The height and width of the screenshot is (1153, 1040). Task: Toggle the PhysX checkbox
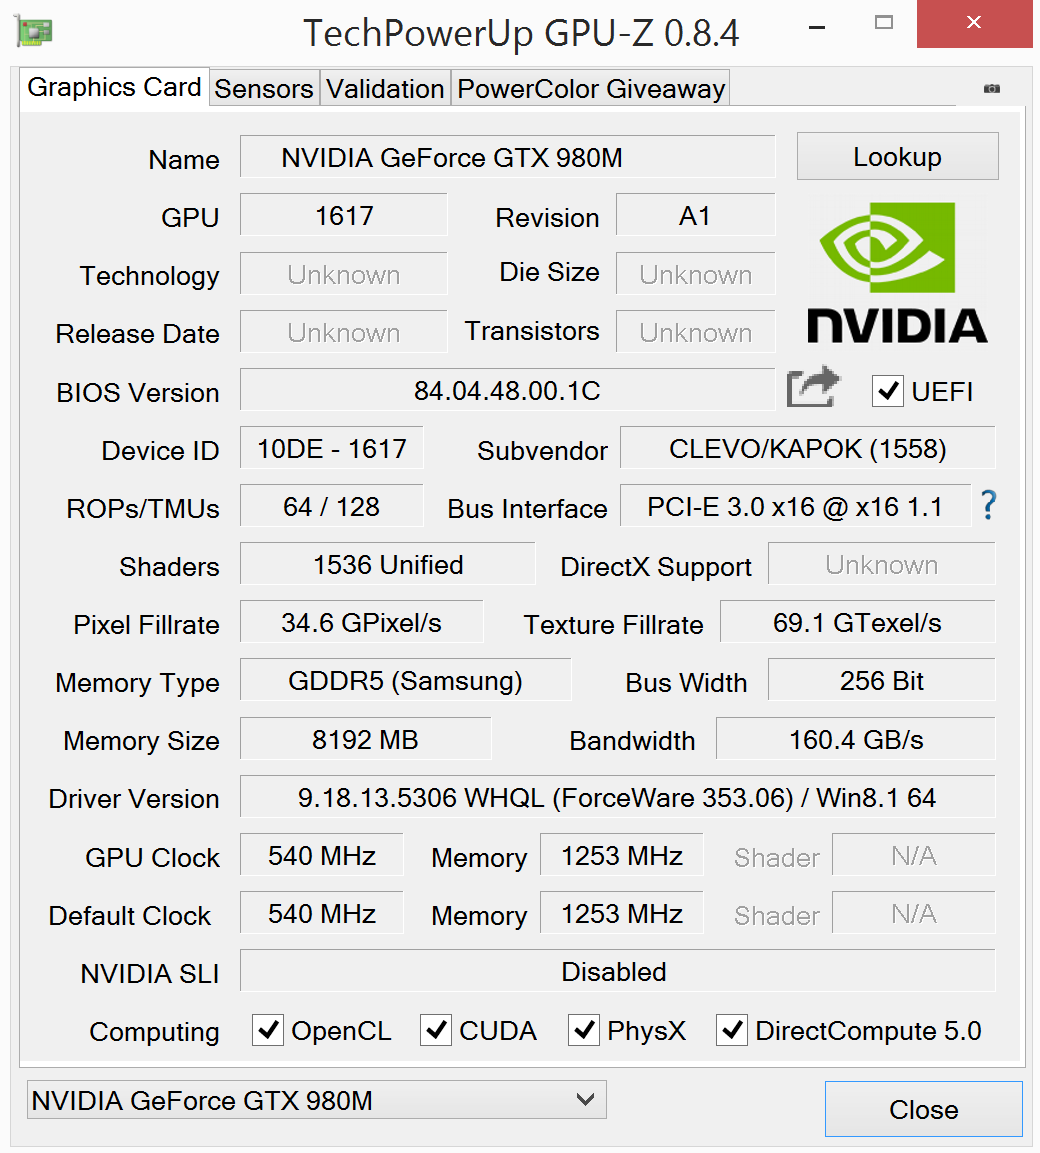[584, 1030]
